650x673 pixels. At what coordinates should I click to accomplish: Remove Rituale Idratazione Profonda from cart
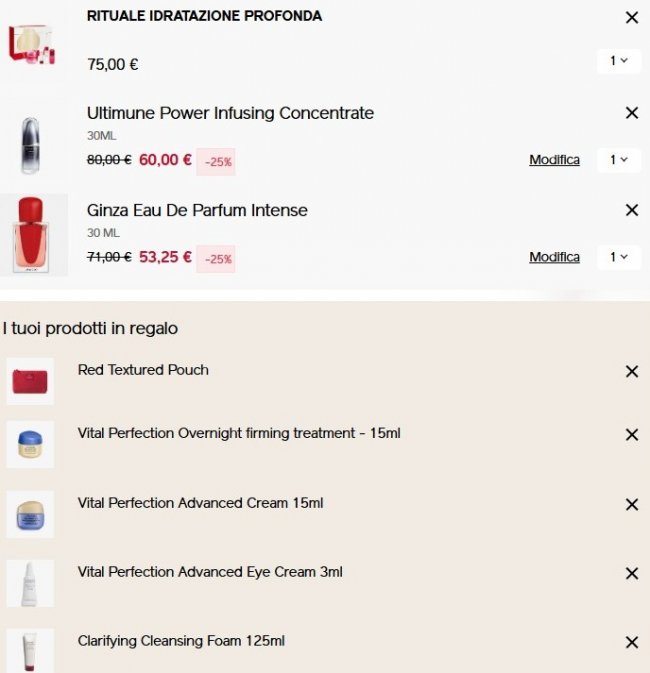click(631, 18)
